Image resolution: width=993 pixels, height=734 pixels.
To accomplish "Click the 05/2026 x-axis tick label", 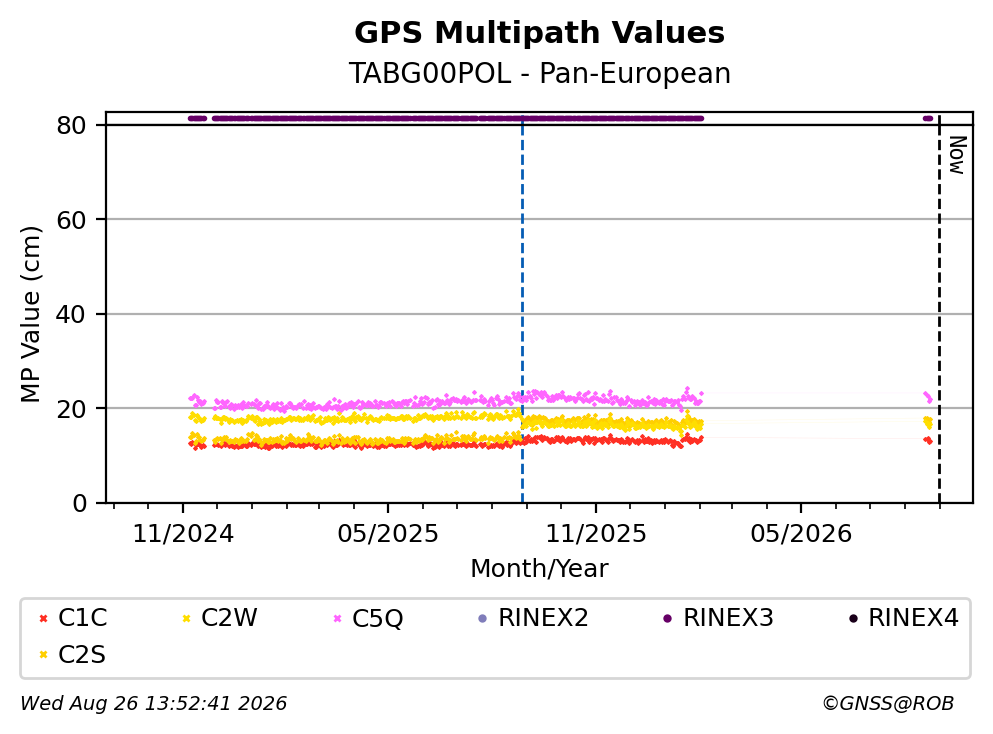I will (x=801, y=535).
